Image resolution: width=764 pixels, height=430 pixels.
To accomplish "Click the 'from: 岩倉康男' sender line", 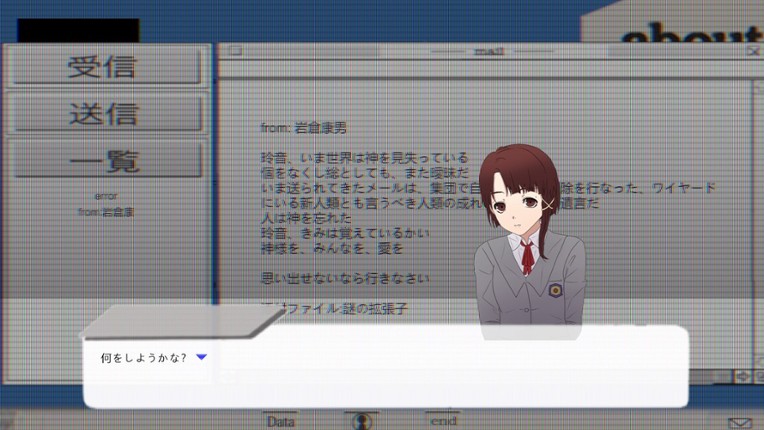I will point(304,128).
